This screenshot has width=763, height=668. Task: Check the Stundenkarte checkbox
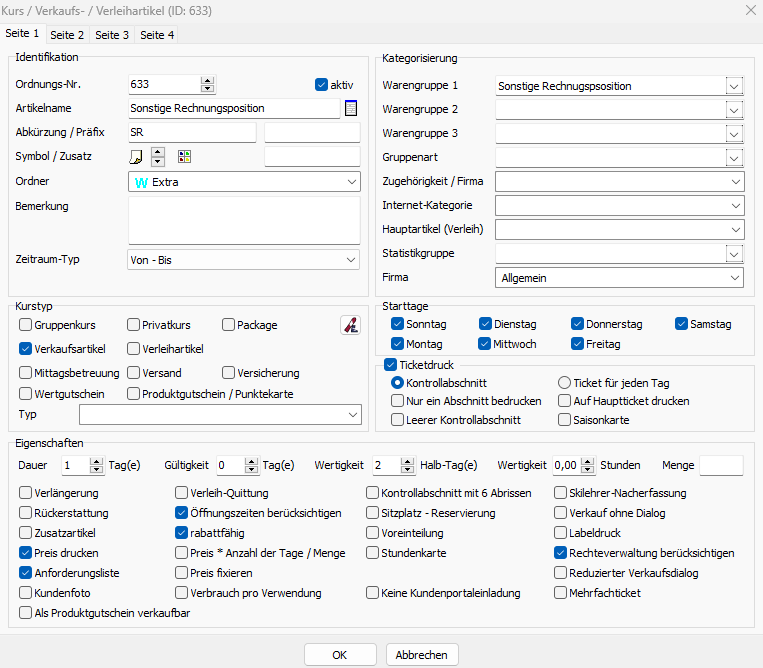click(x=372, y=553)
